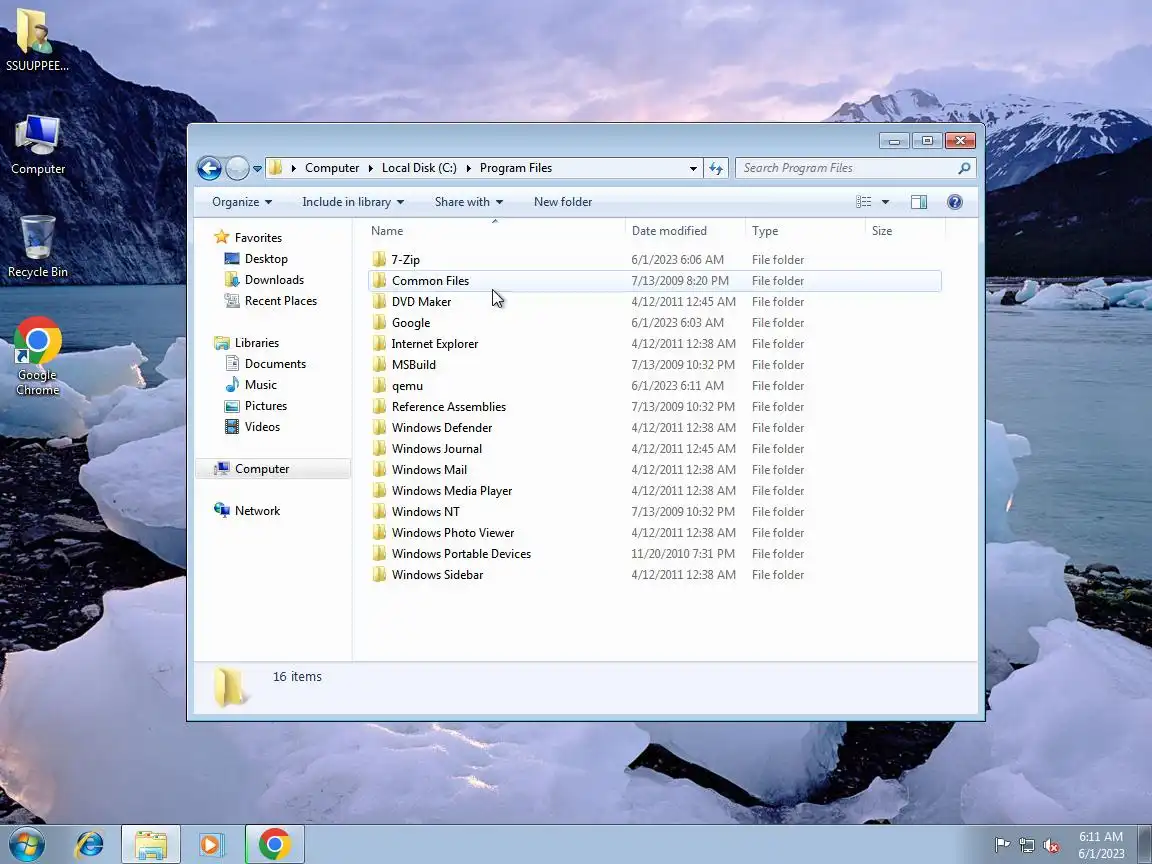The height and width of the screenshot is (864, 1152).
Task: Refresh the Program Files folder view
Action: point(716,168)
